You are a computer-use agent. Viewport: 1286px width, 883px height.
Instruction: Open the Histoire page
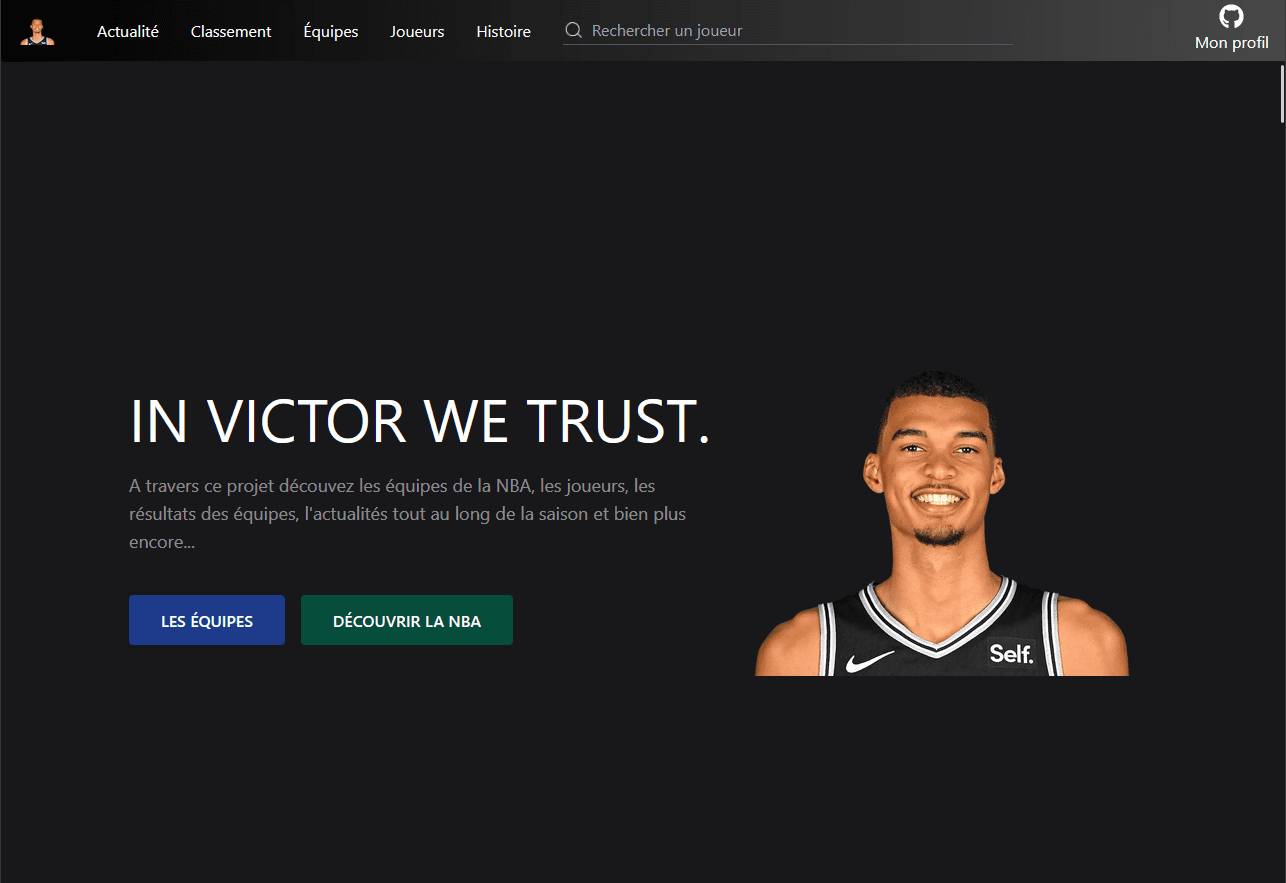[503, 31]
